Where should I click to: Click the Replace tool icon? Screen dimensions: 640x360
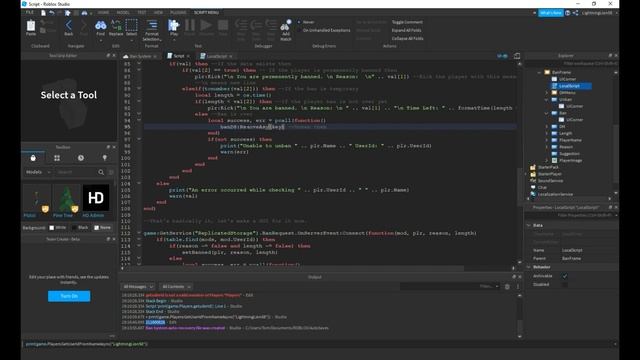[x=116, y=26]
